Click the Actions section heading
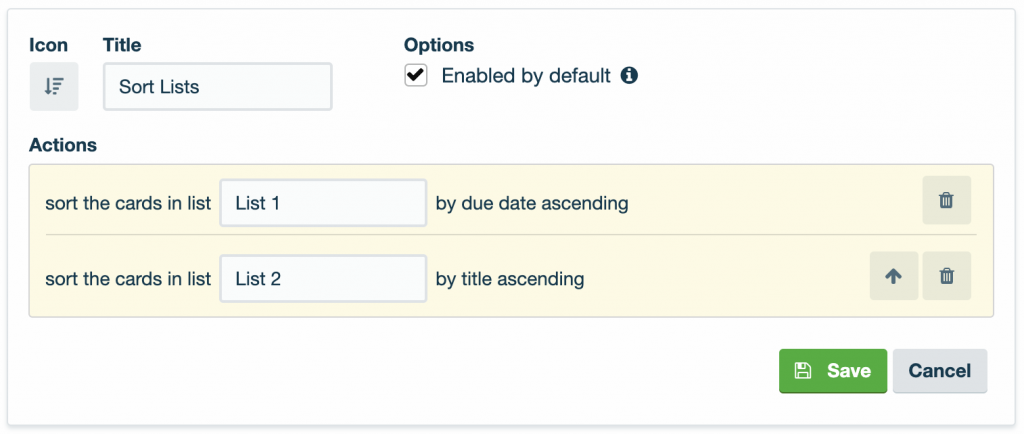 pos(63,145)
